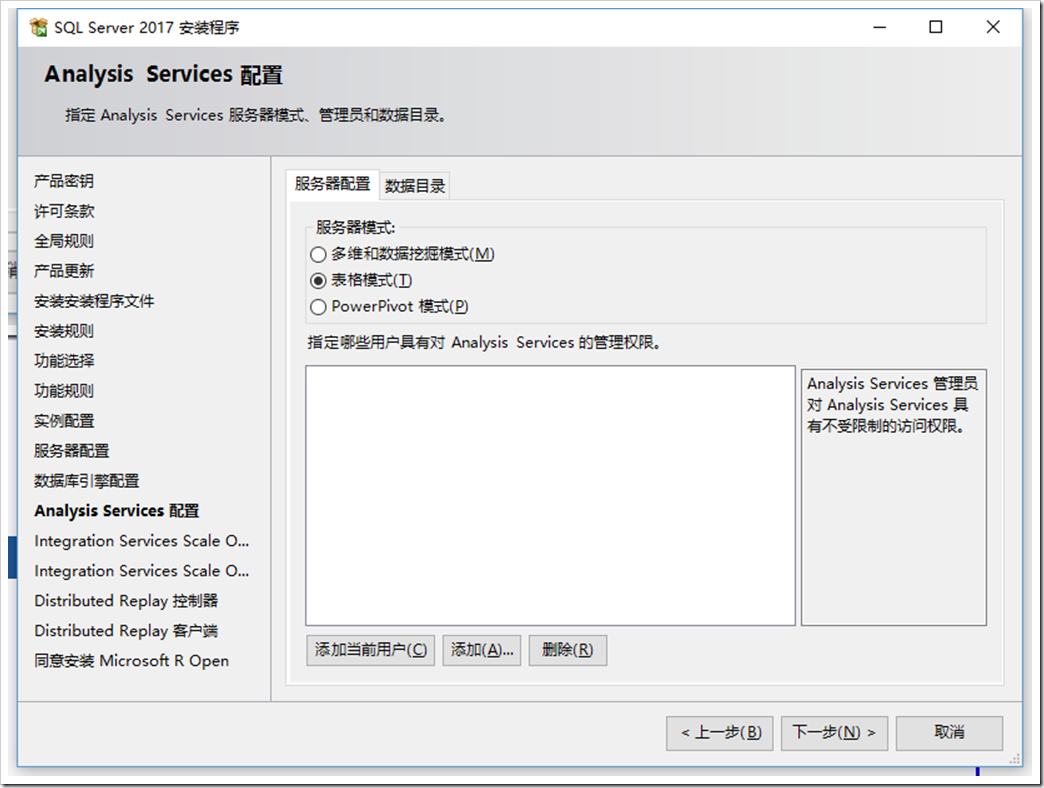Close the SQL Server 2017 installer window

993,27
